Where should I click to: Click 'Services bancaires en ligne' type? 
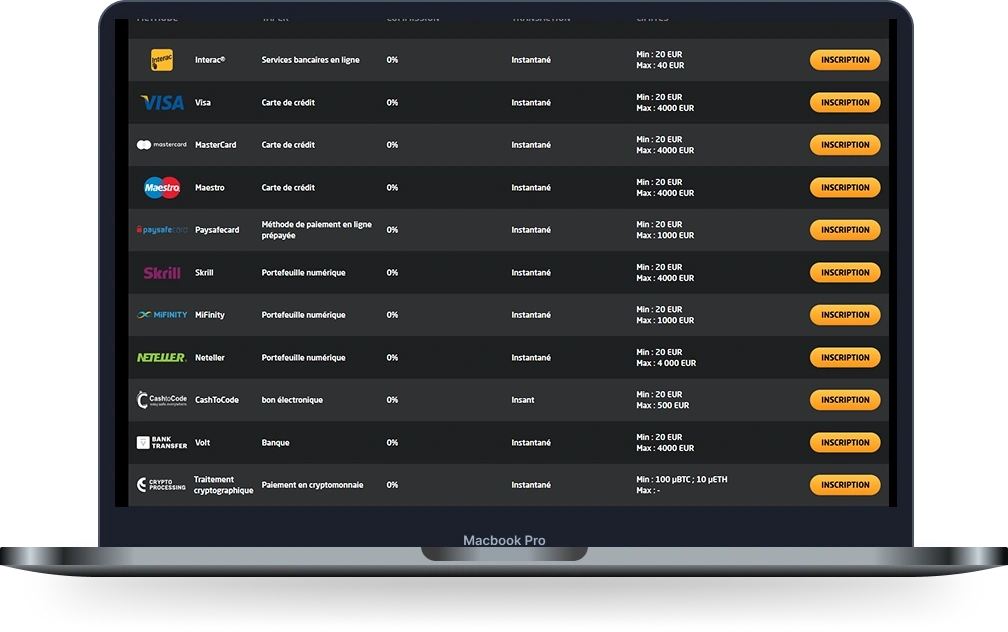coord(310,60)
